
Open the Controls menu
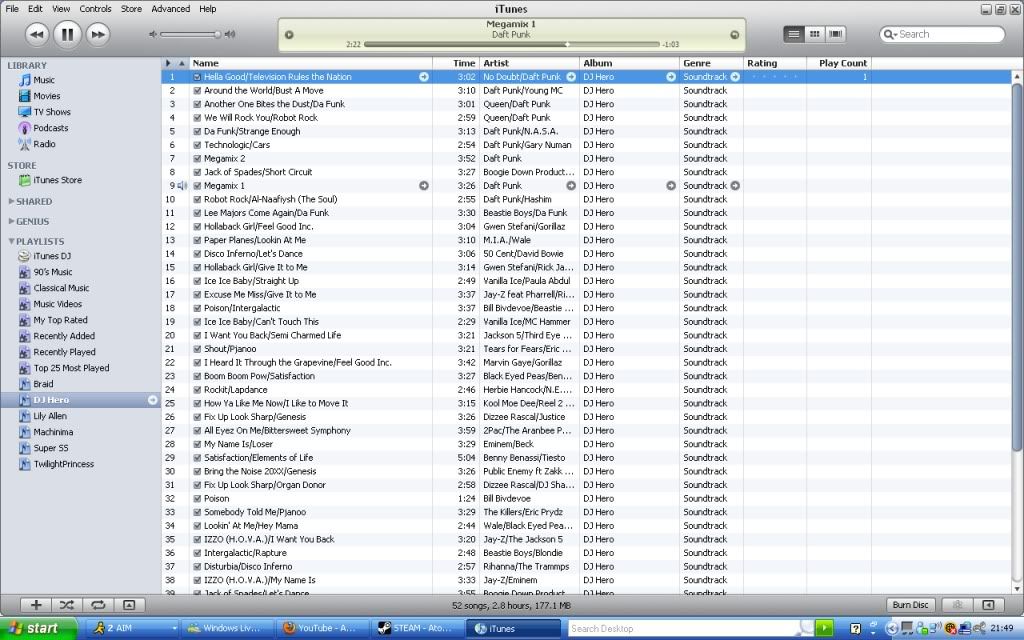pyautogui.click(x=95, y=8)
